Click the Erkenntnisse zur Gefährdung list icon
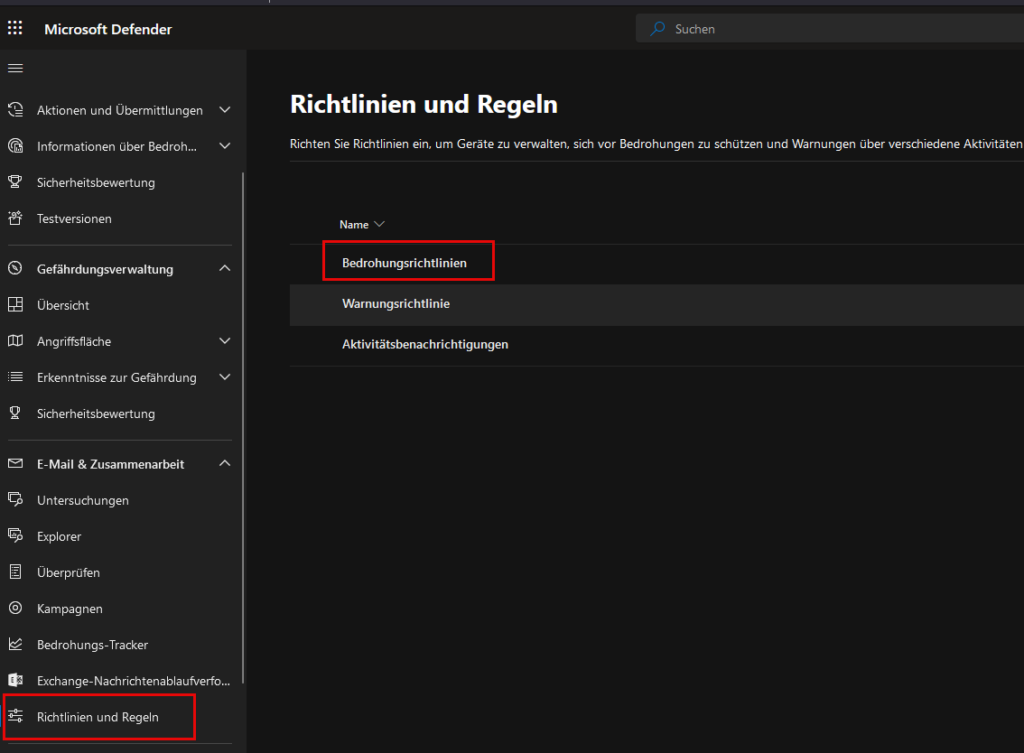The image size is (1024, 753). pos(15,376)
